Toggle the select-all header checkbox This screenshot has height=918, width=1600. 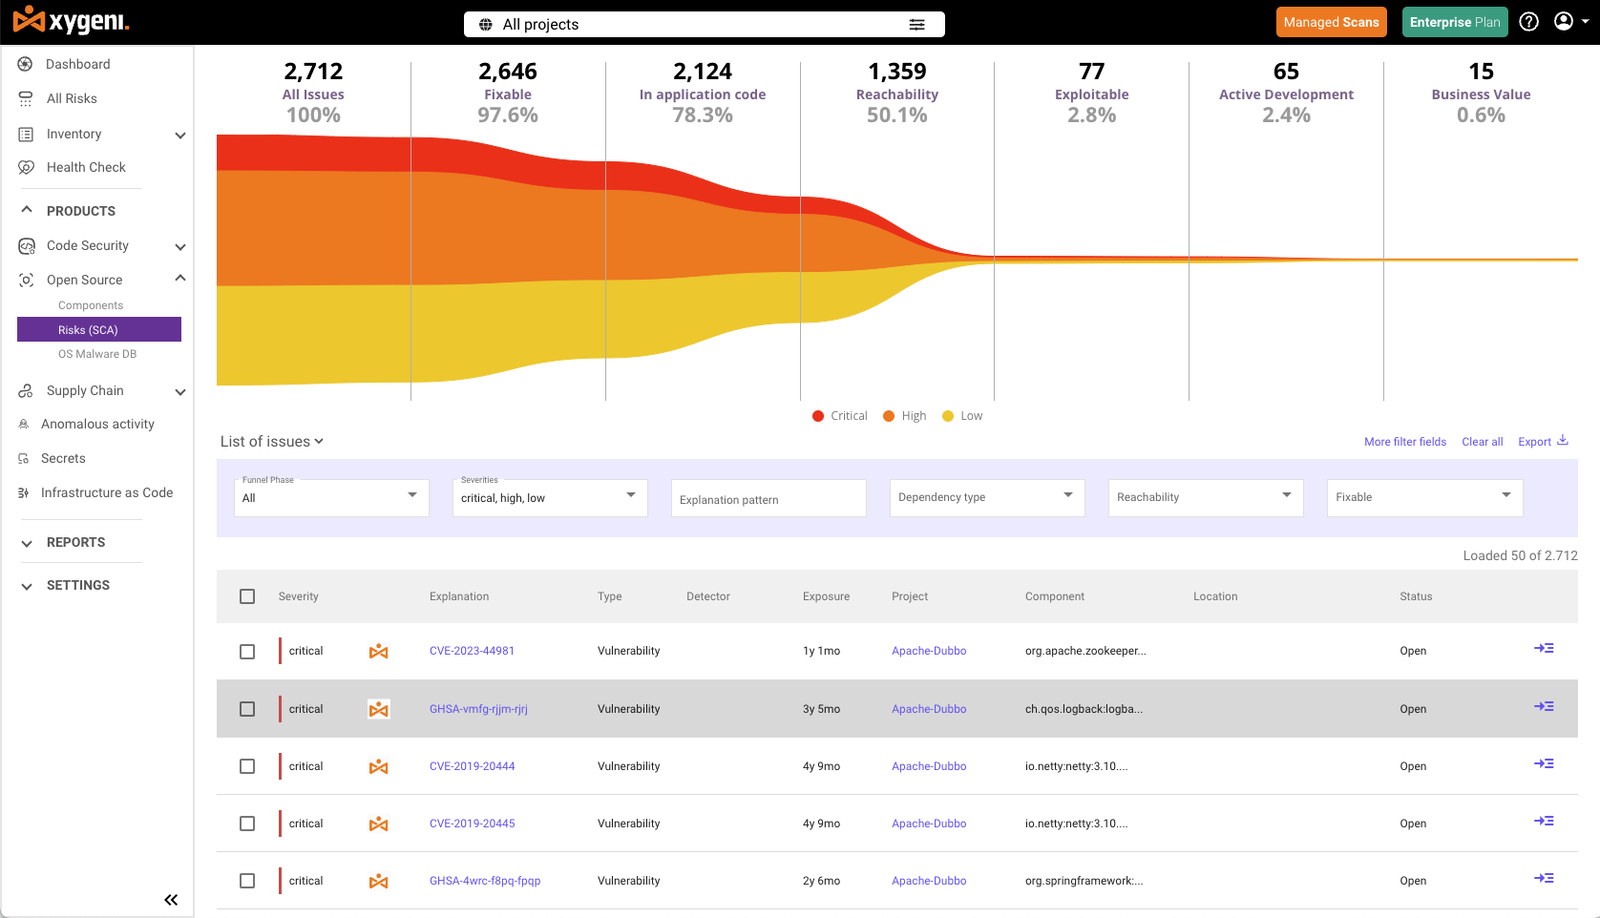pos(247,596)
